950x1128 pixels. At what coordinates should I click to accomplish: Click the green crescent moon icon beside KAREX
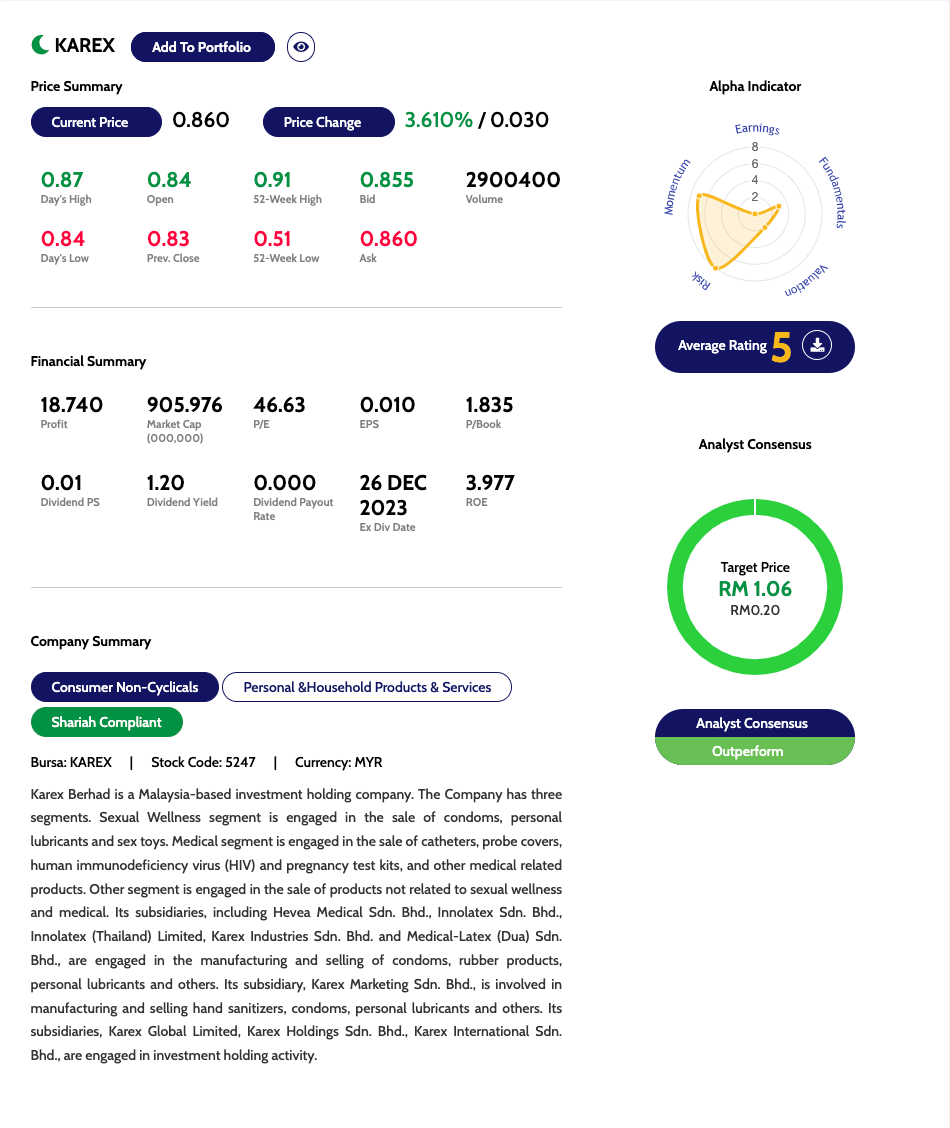point(40,45)
